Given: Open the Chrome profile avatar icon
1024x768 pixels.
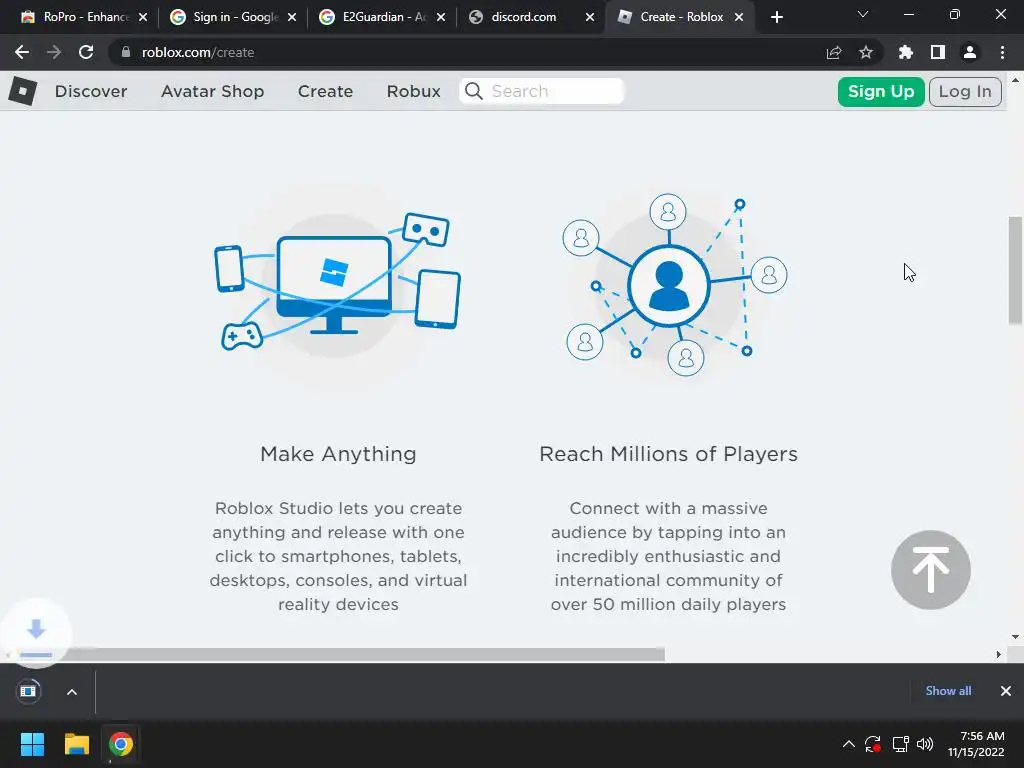Looking at the screenshot, I should (x=970, y=52).
